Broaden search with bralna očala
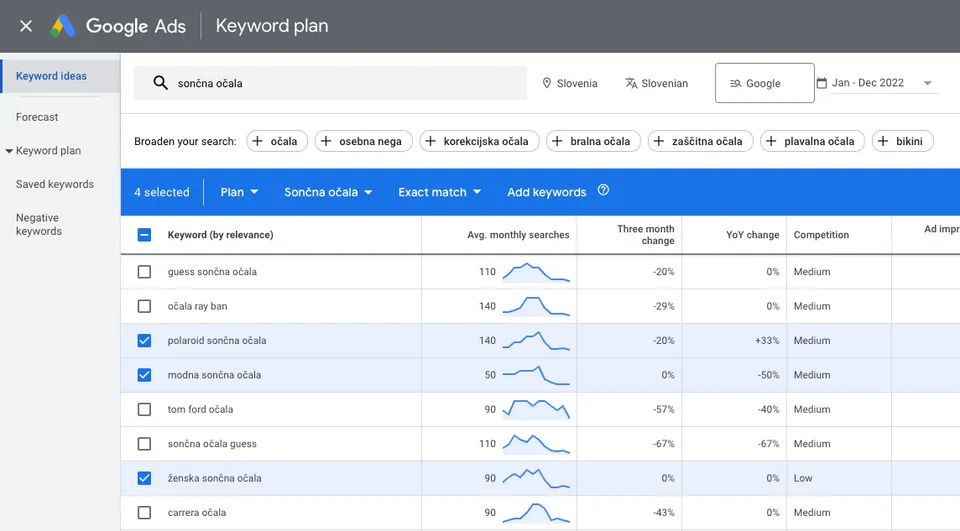This screenshot has width=960, height=531. click(593, 141)
